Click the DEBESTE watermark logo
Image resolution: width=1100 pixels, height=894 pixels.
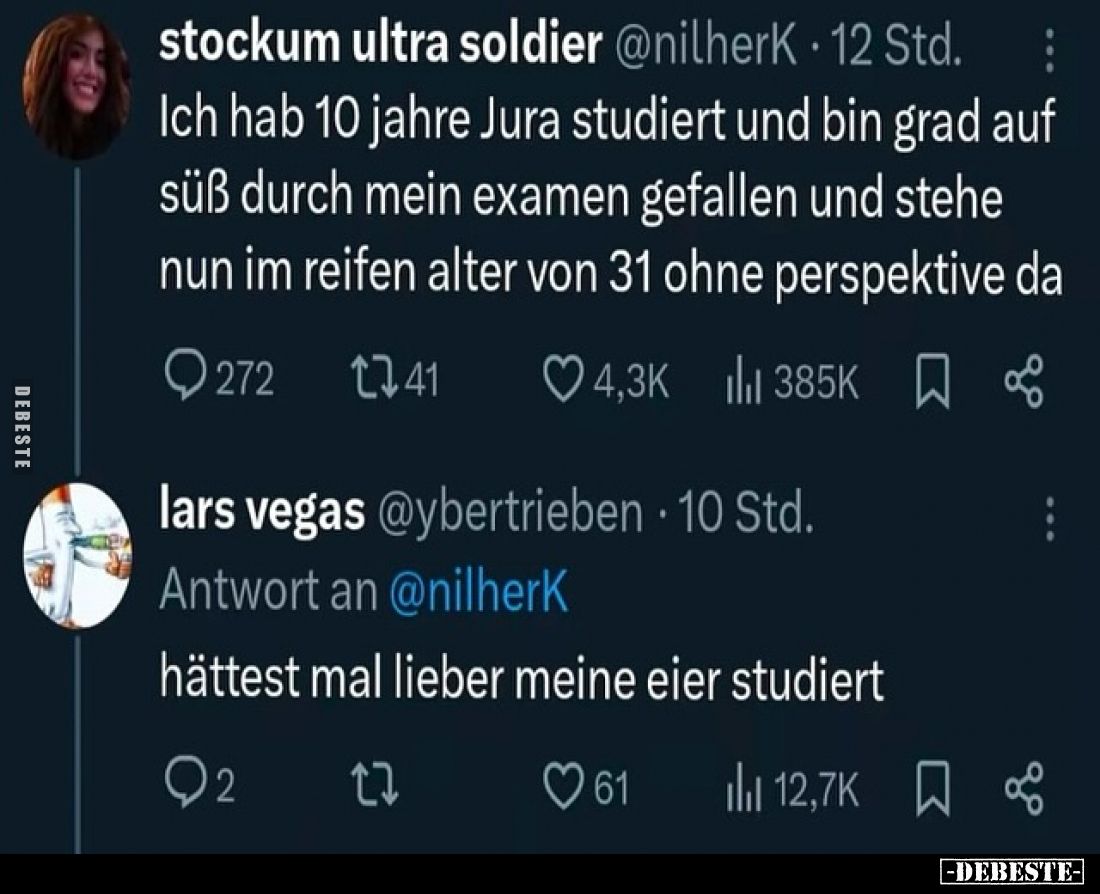coord(1010,872)
